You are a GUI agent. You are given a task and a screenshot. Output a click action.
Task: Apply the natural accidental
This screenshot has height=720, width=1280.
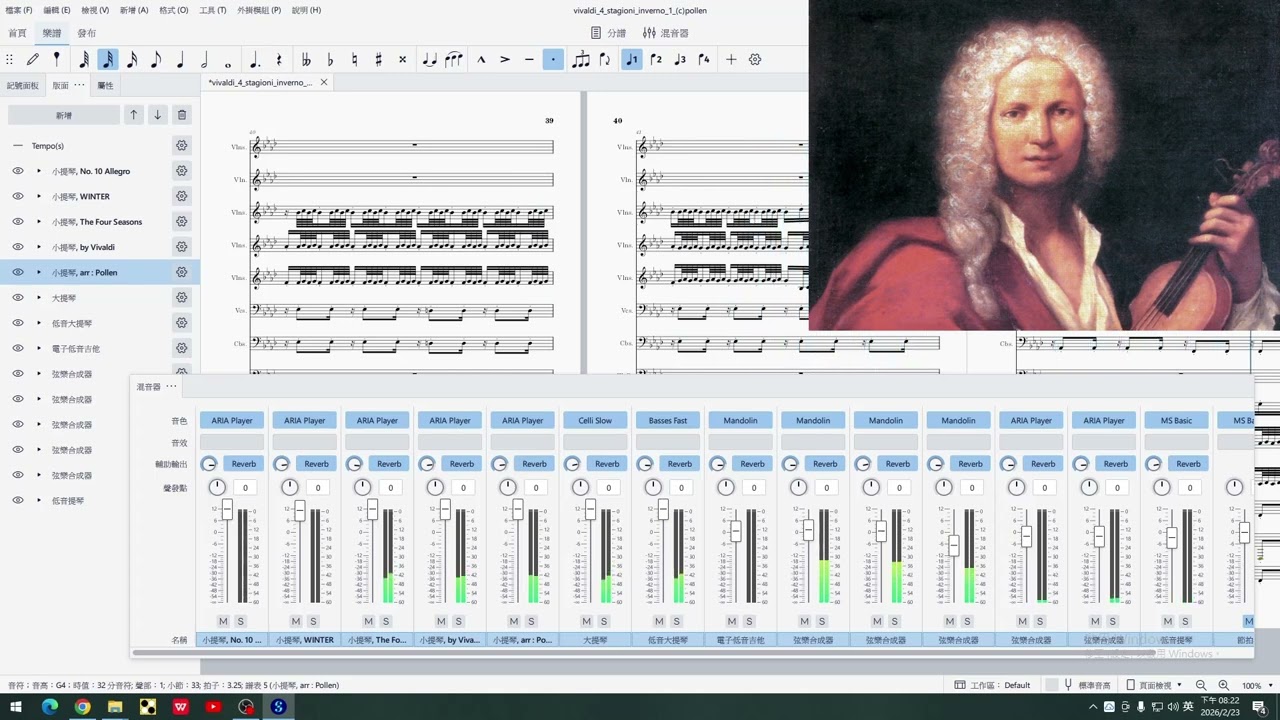pos(354,60)
